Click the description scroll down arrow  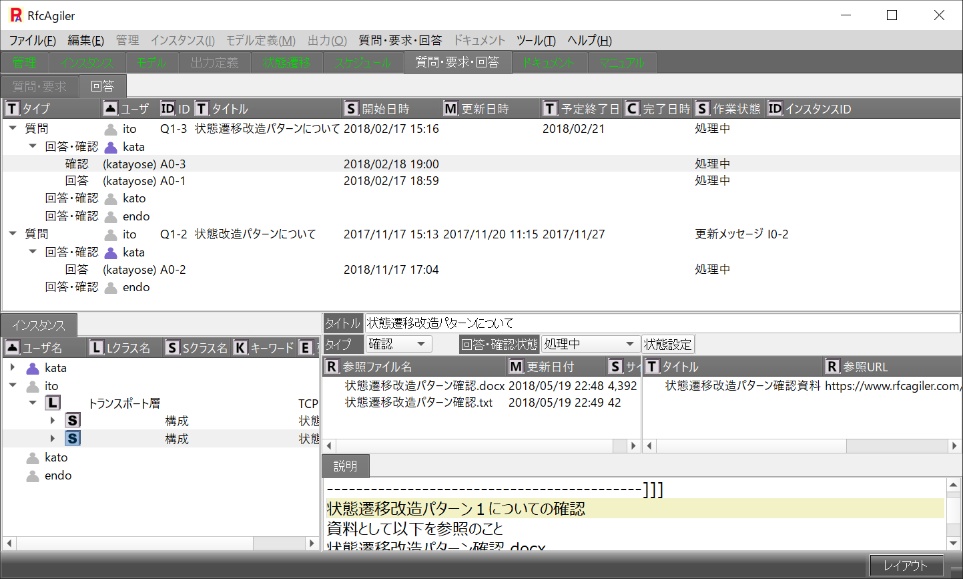(953, 543)
